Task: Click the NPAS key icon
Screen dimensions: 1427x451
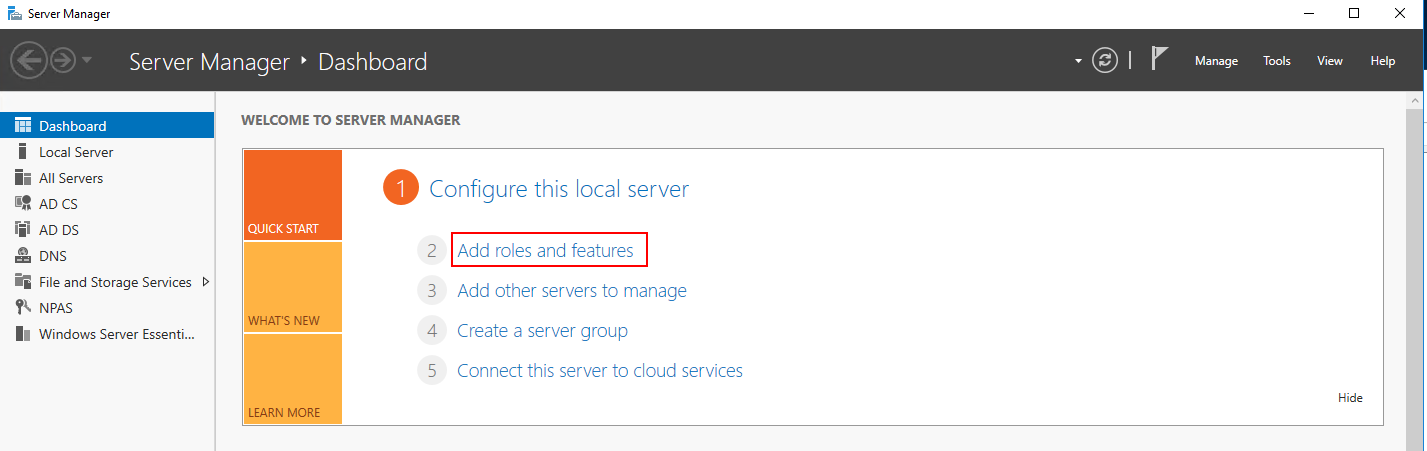Action: click(x=23, y=308)
